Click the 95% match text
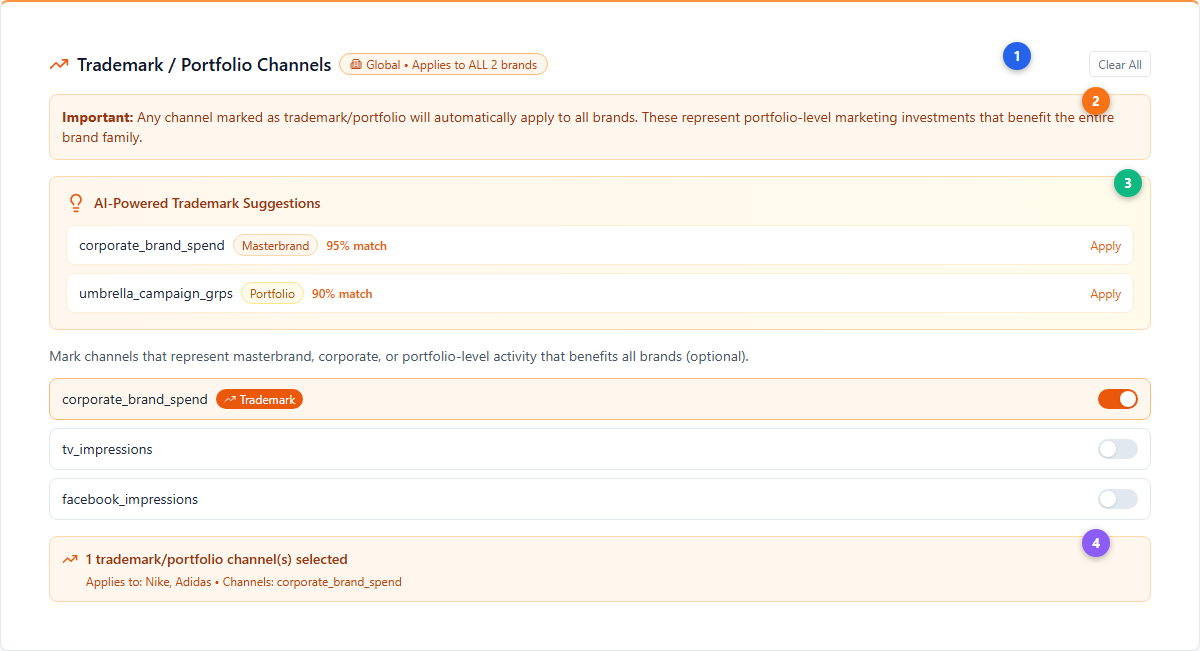The width and height of the screenshot is (1200, 651). [356, 246]
